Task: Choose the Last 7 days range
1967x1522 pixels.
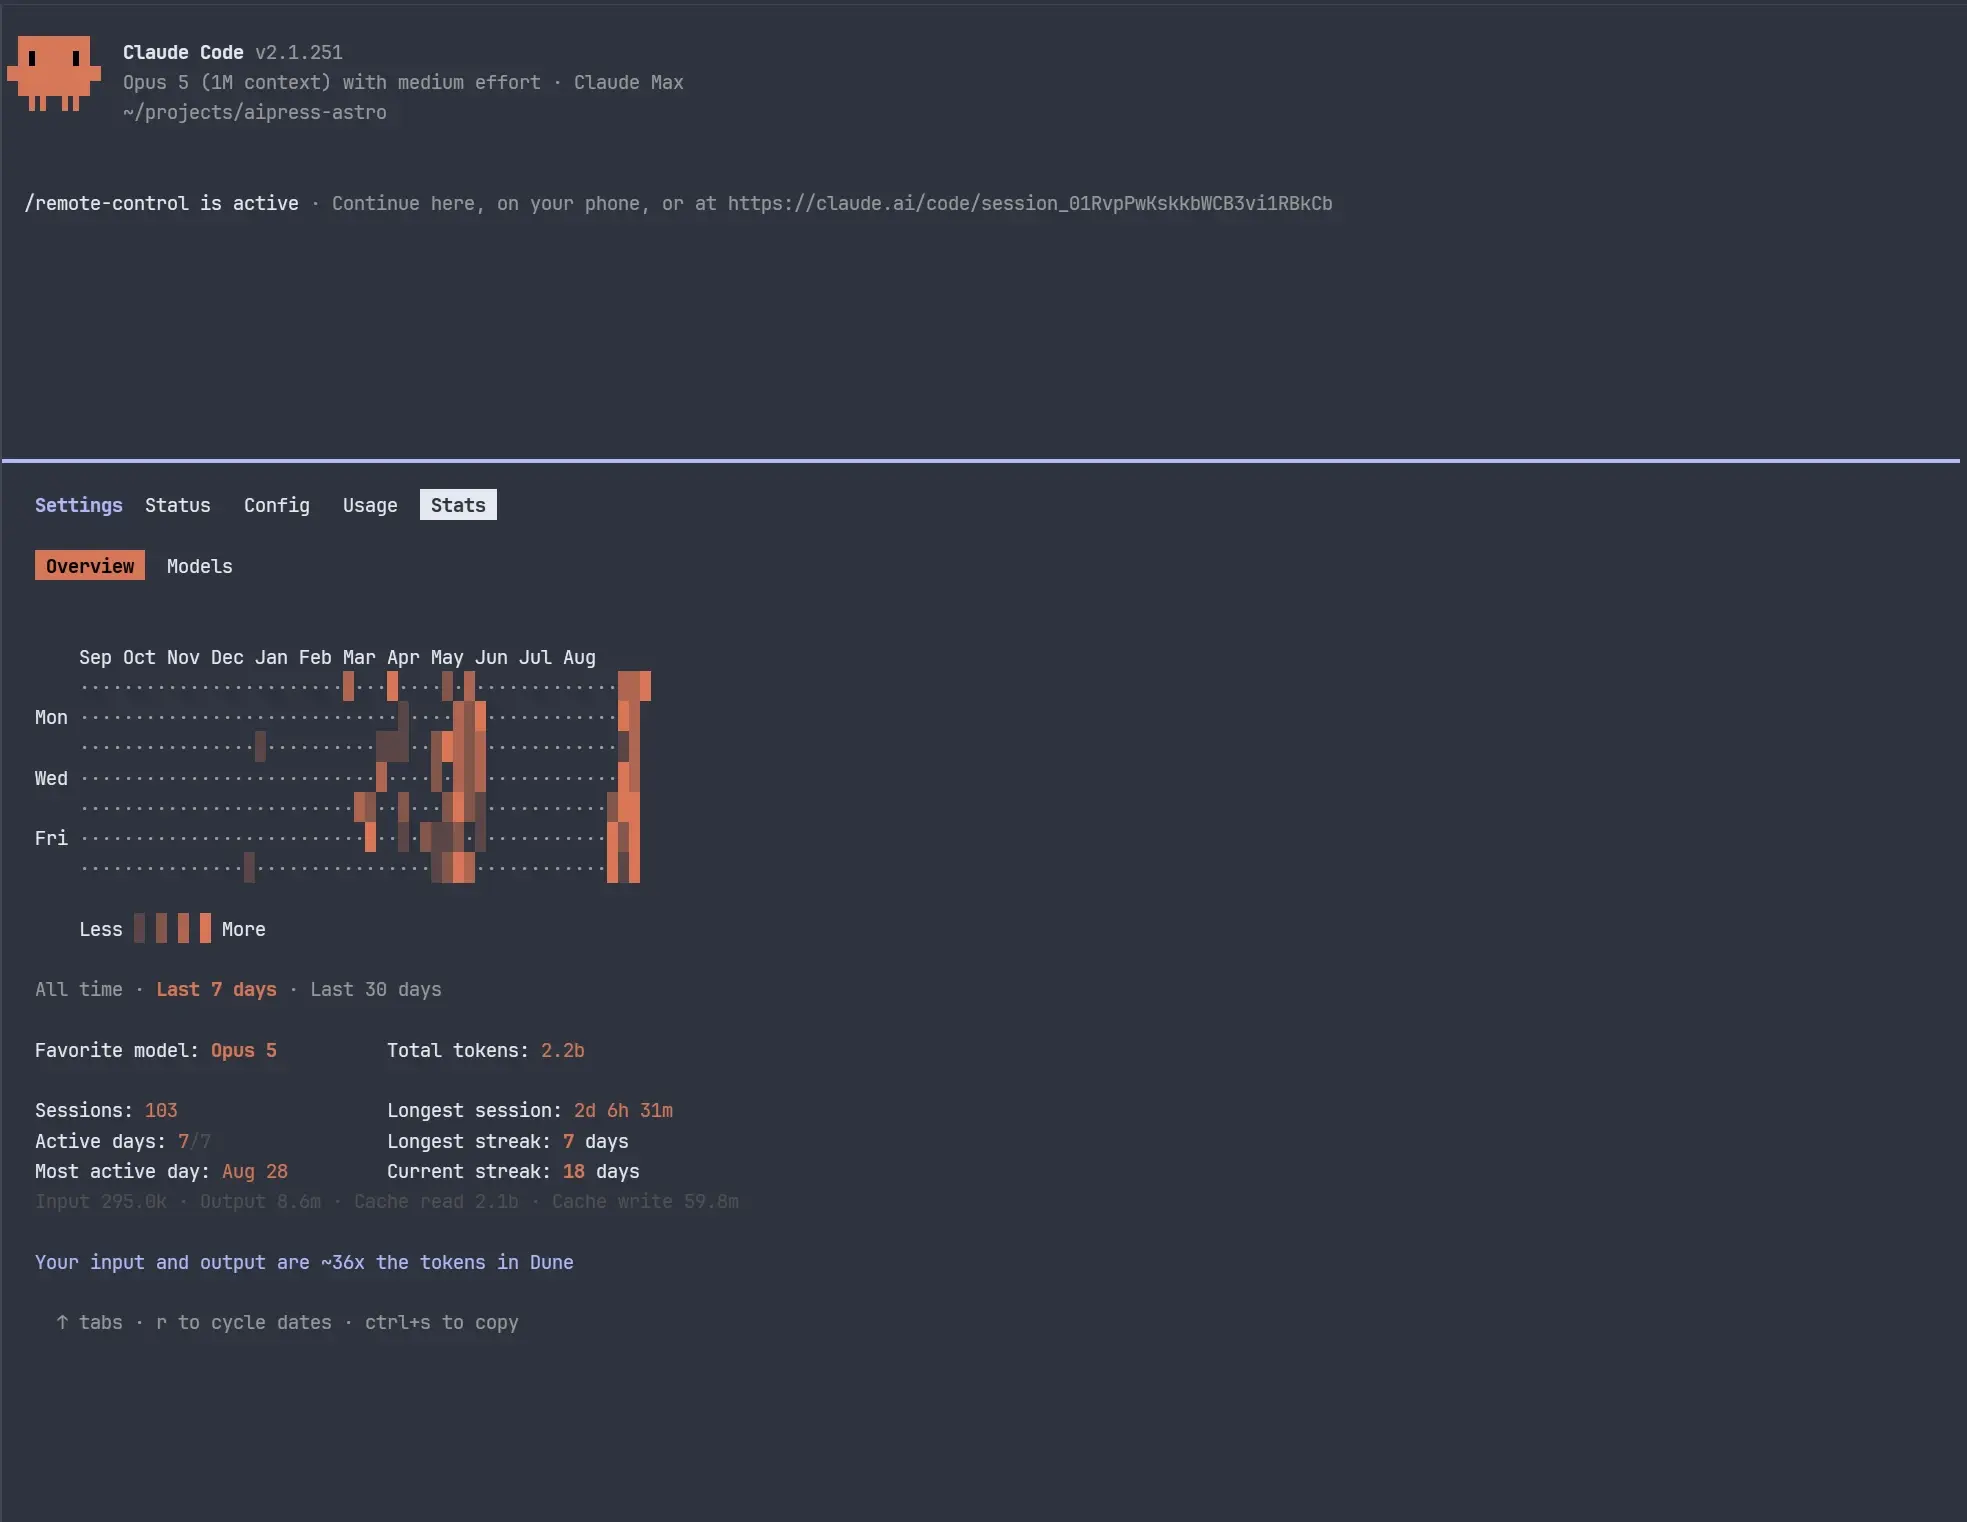Action: pyautogui.click(x=216, y=989)
